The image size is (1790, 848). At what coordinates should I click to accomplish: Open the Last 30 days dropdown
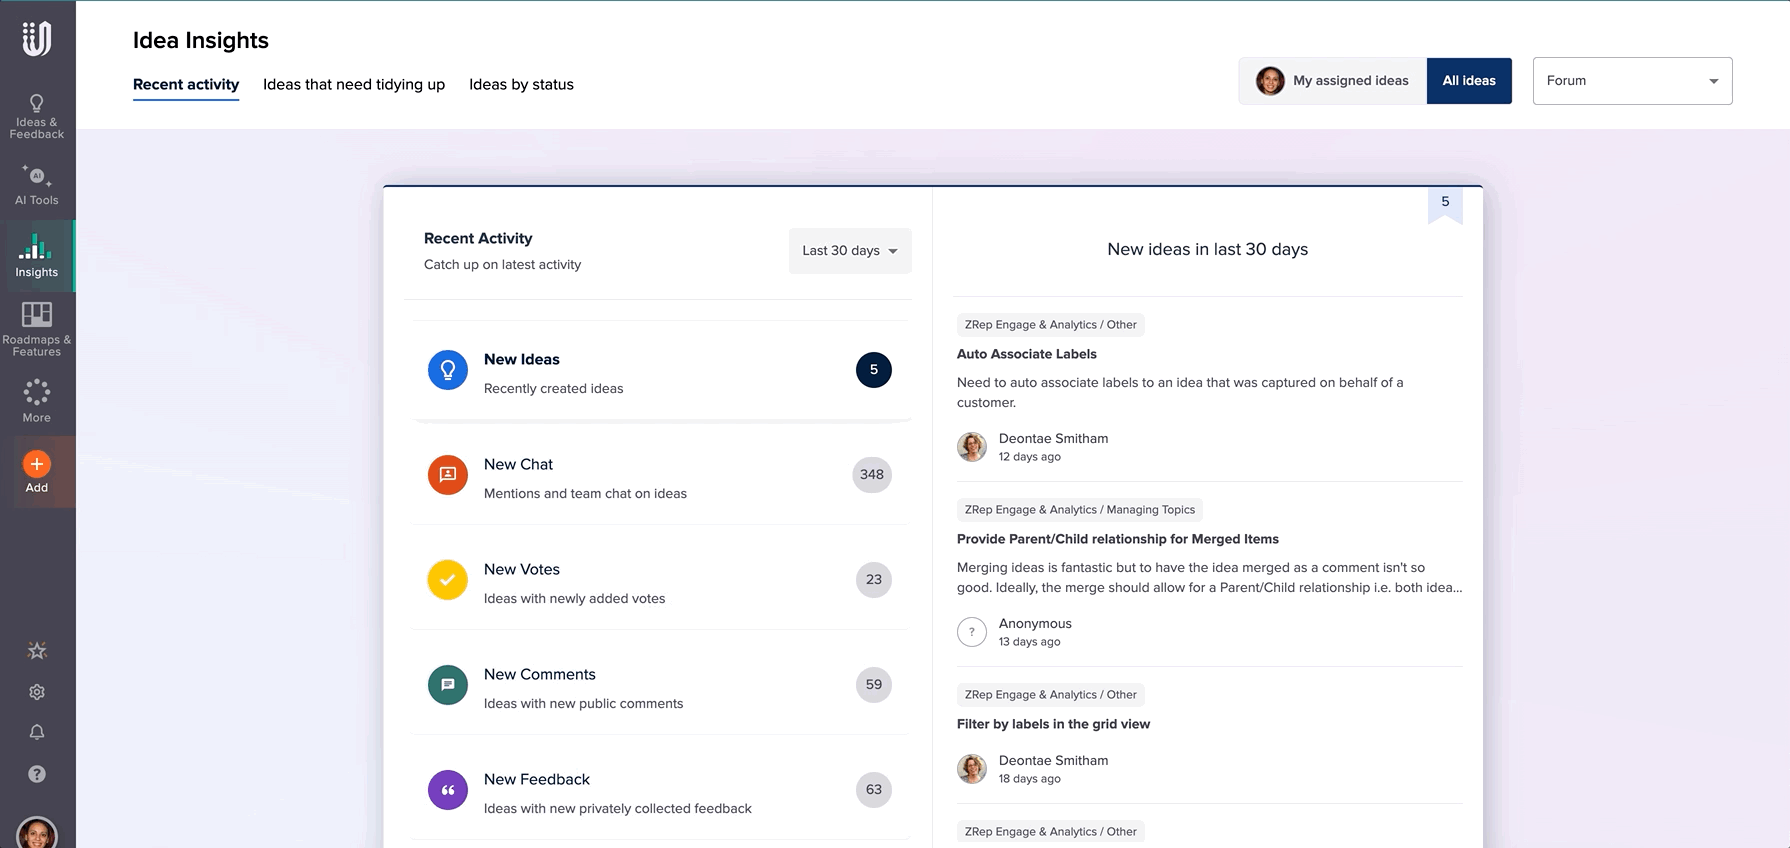[849, 251]
